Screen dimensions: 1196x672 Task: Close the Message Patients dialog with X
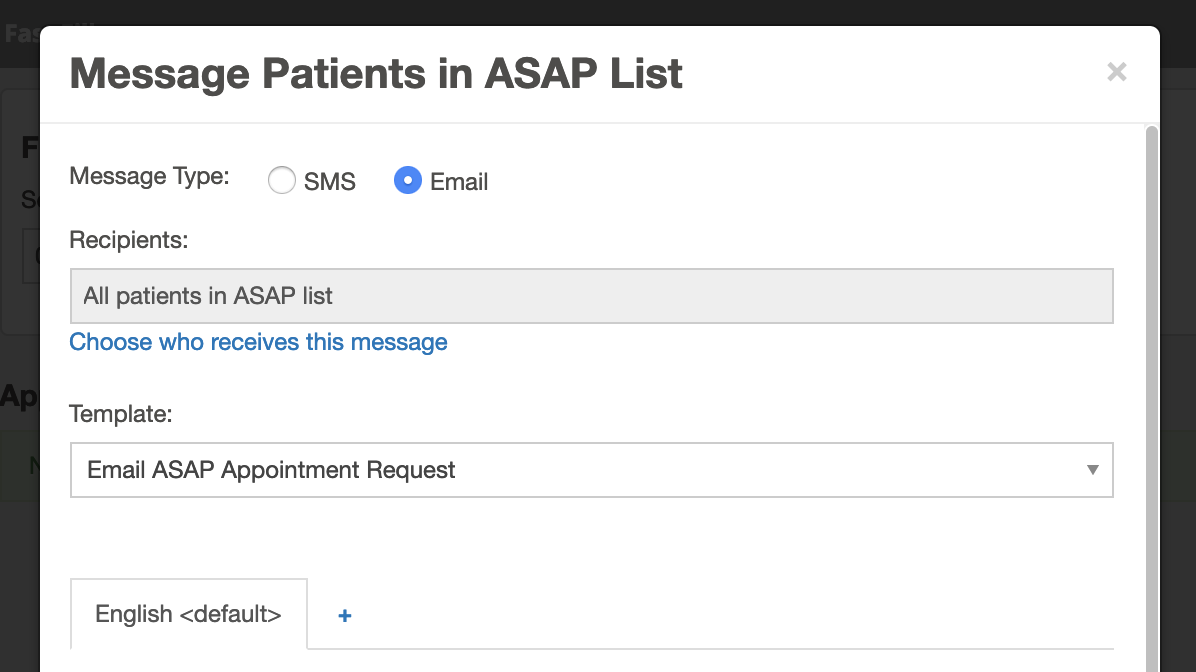[1116, 72]
